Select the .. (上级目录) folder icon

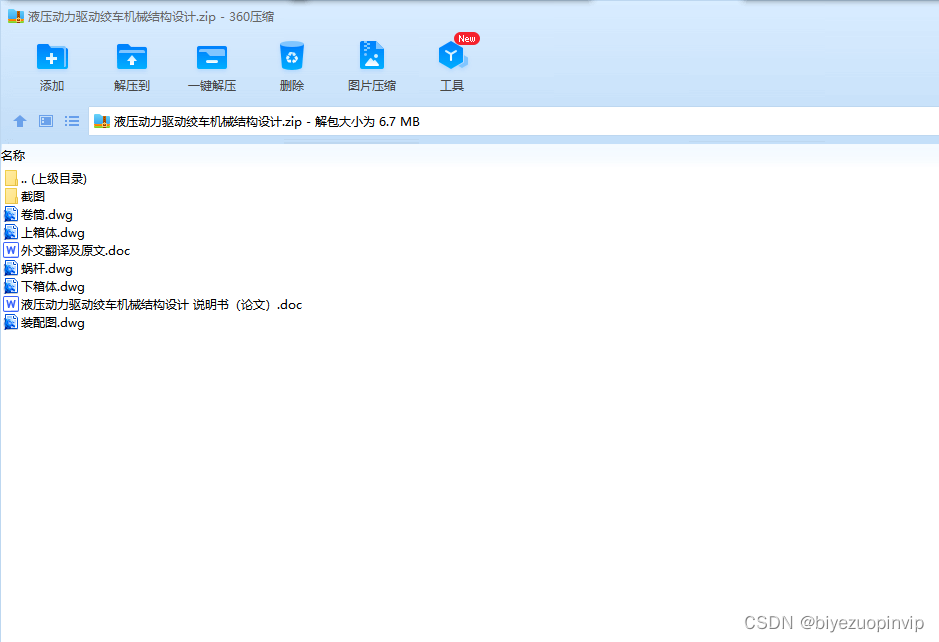[x=11, y=178]
